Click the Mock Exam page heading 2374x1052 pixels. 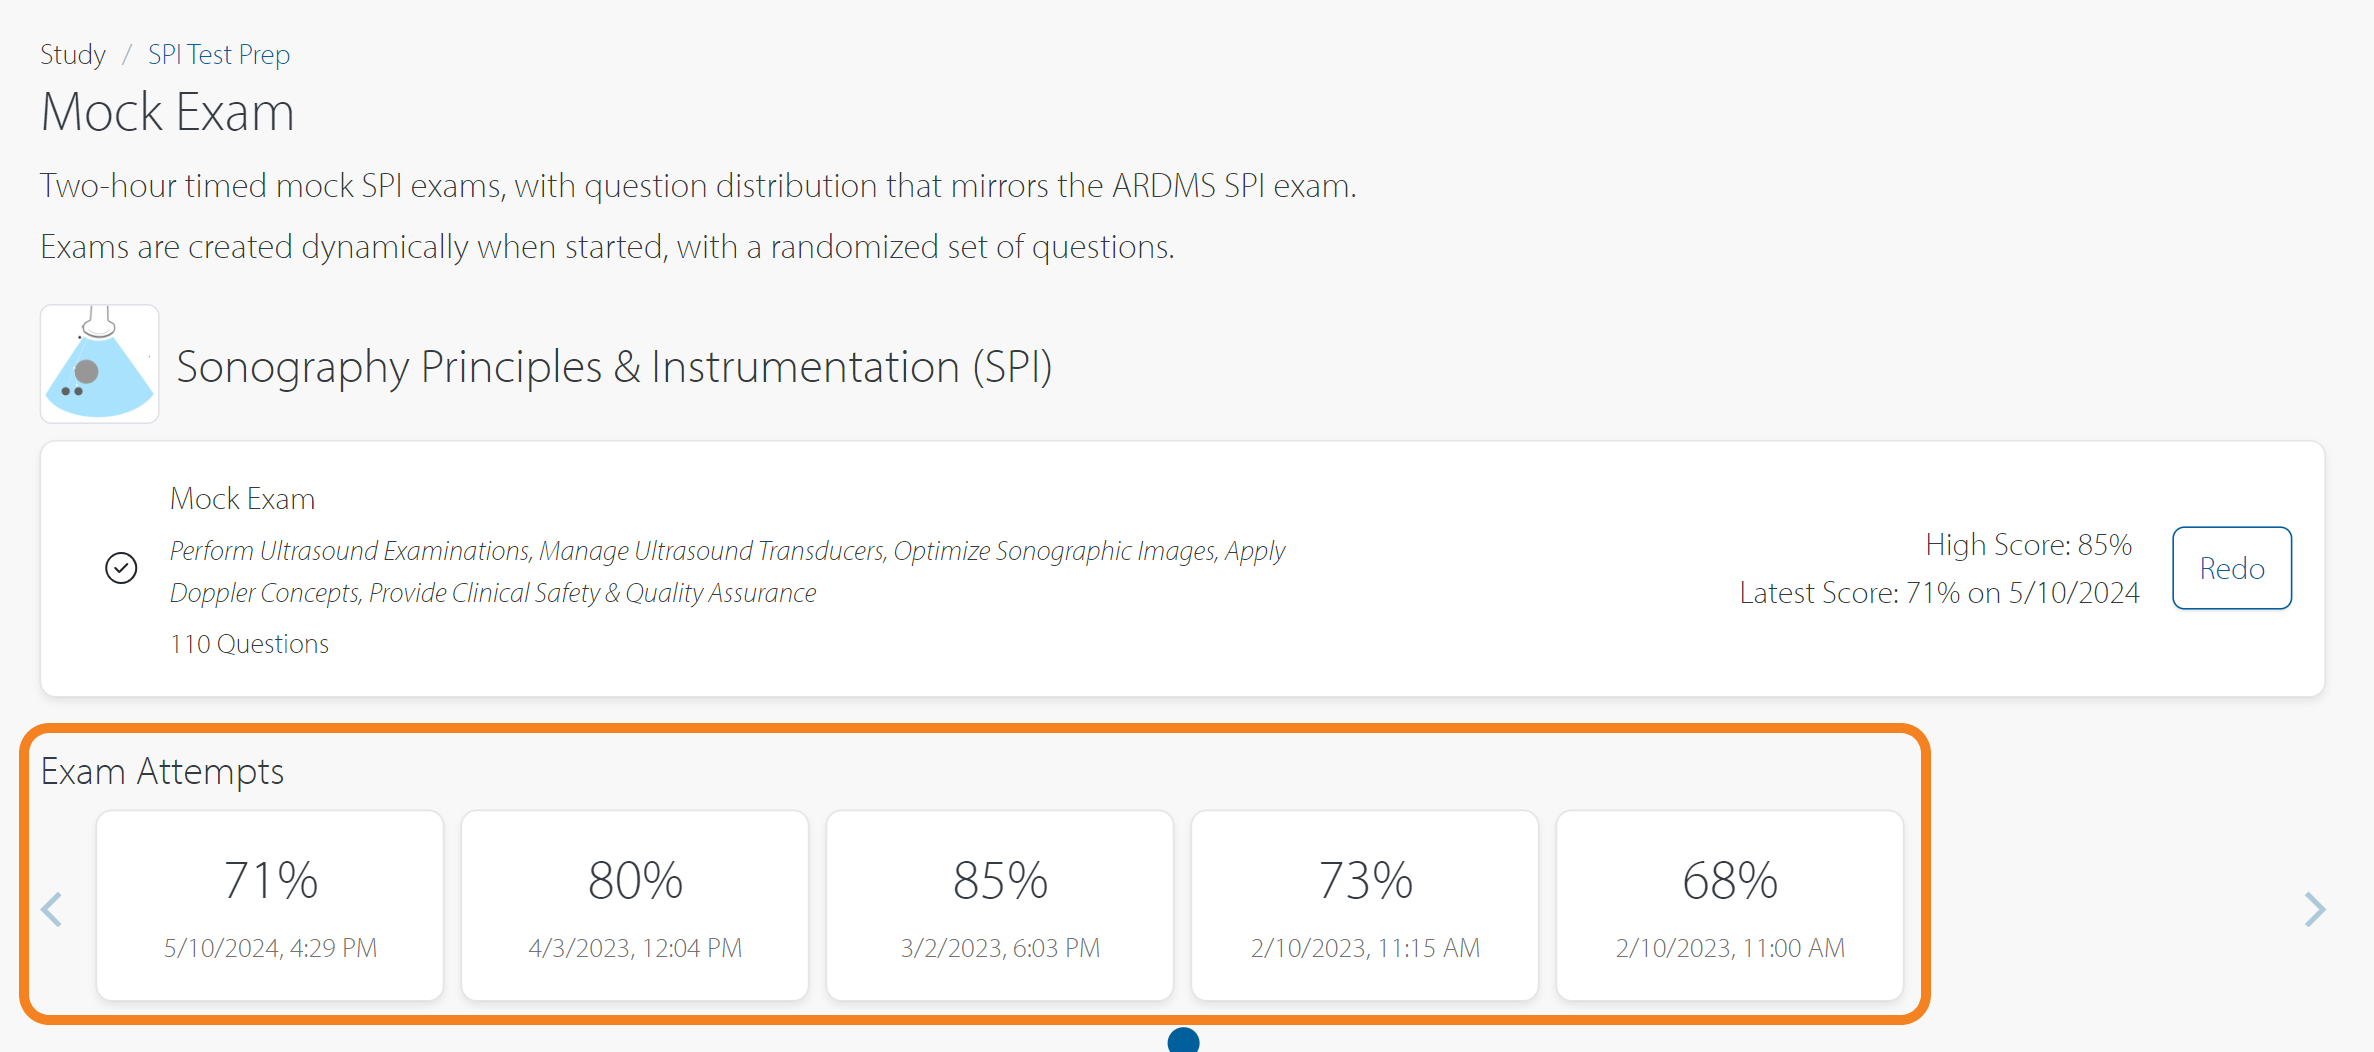(167, 111)
